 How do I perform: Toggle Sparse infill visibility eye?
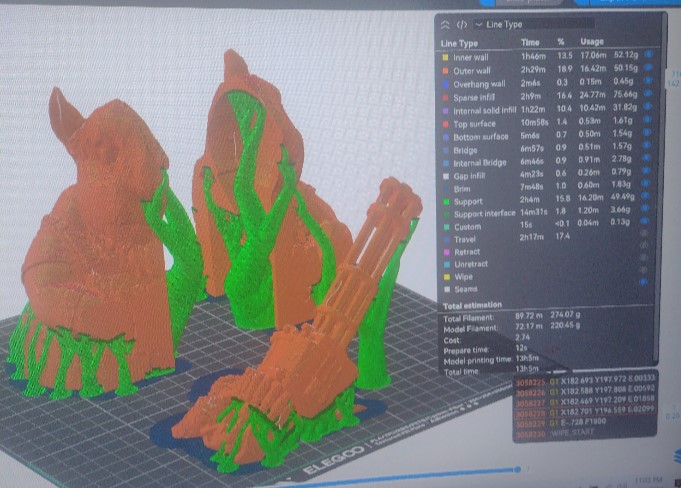pyautogui.click(x=648, y=93)
